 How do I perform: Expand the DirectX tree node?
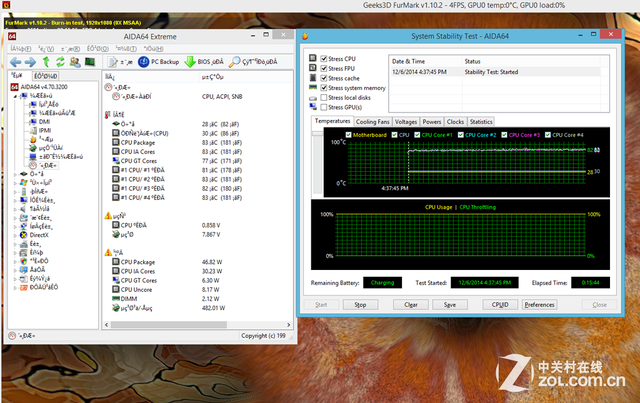tap(16, 235)
